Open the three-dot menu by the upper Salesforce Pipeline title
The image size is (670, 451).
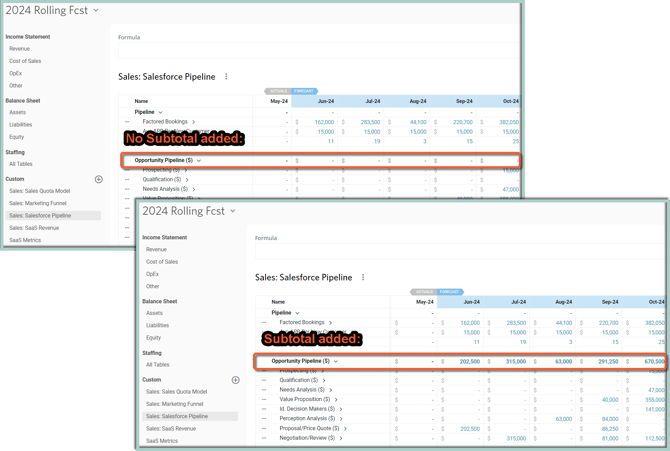point(226,76)
